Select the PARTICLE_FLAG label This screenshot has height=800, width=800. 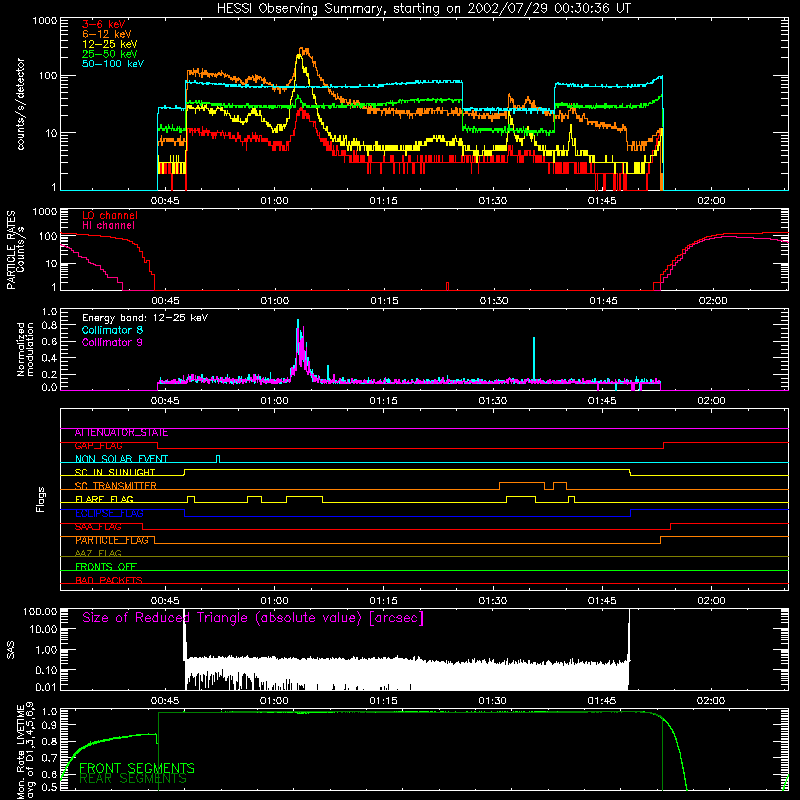coord(112,540)
